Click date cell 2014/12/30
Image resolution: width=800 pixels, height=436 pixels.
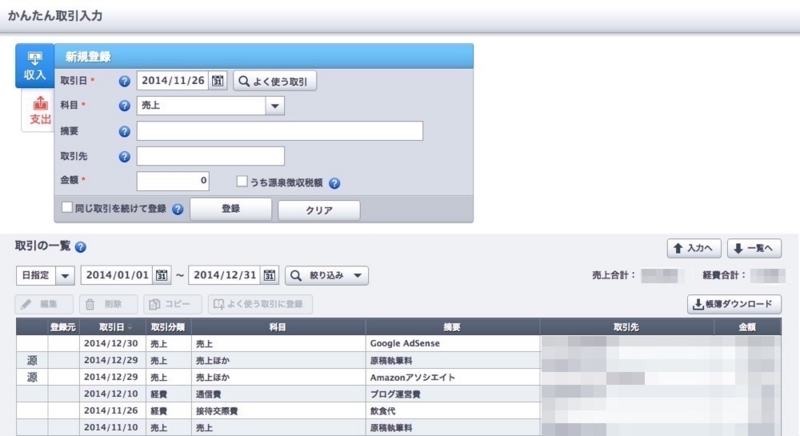(x=112, y=344)
